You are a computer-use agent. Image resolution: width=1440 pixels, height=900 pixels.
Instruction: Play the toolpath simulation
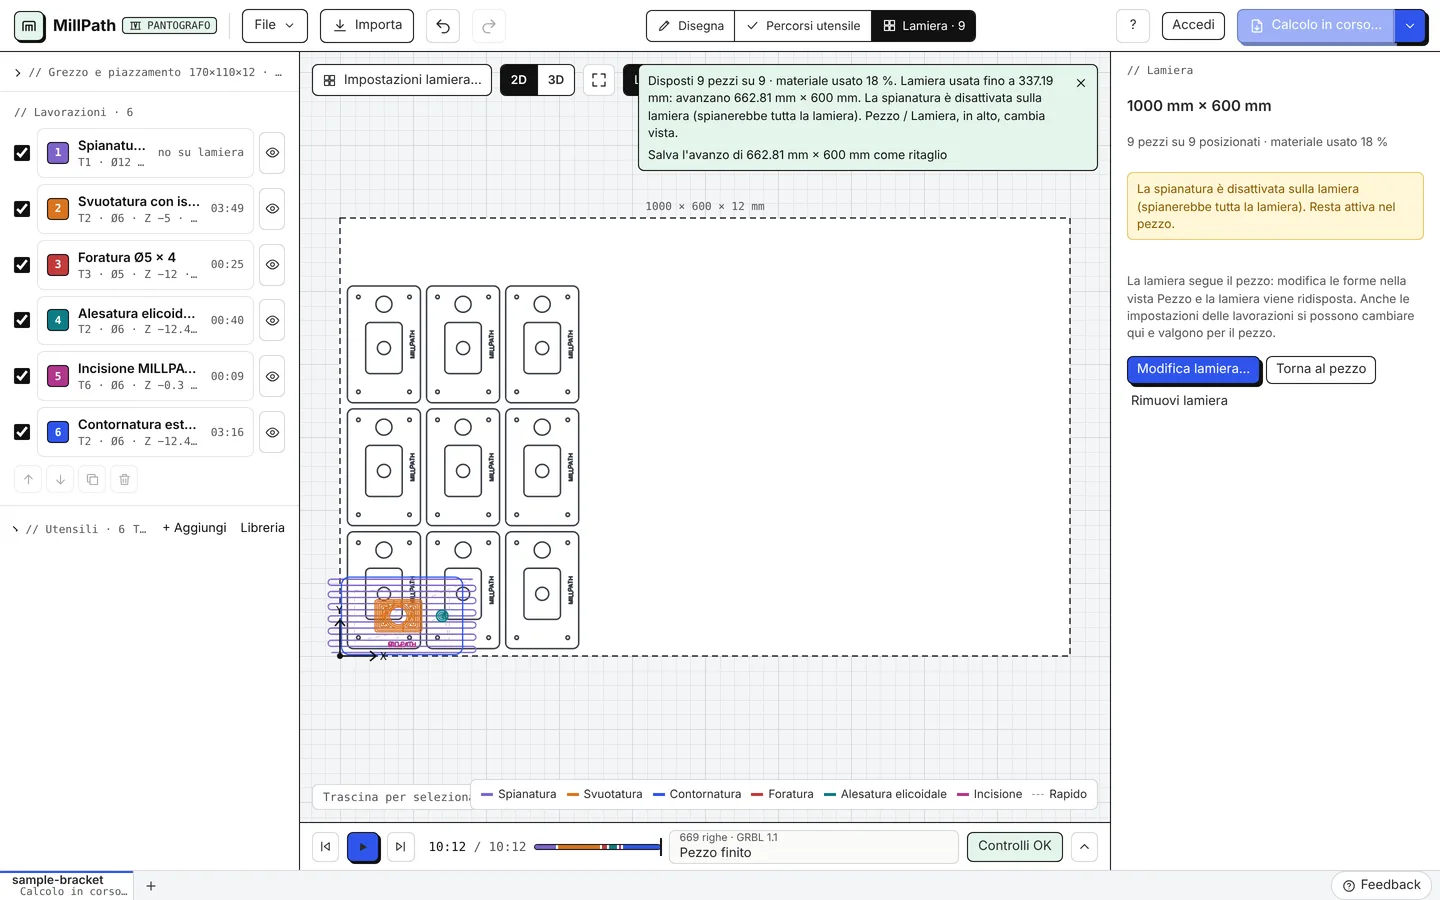coord(363,847)
